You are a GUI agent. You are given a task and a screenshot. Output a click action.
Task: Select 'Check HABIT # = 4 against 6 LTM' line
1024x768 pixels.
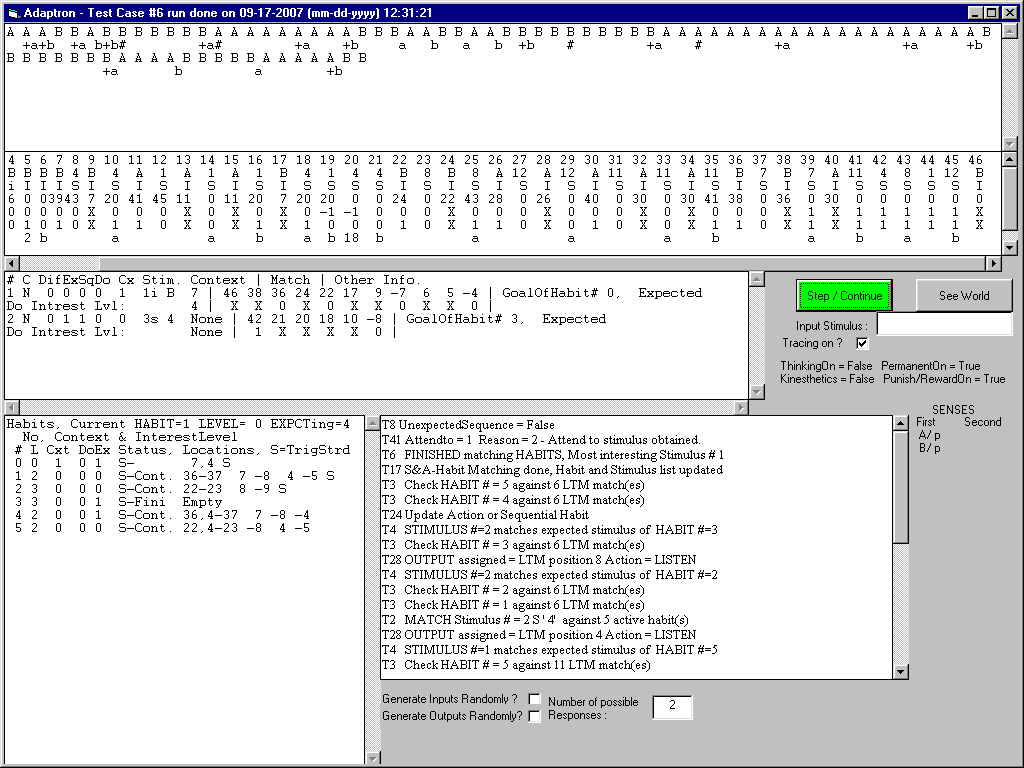[x=513, y=500]
